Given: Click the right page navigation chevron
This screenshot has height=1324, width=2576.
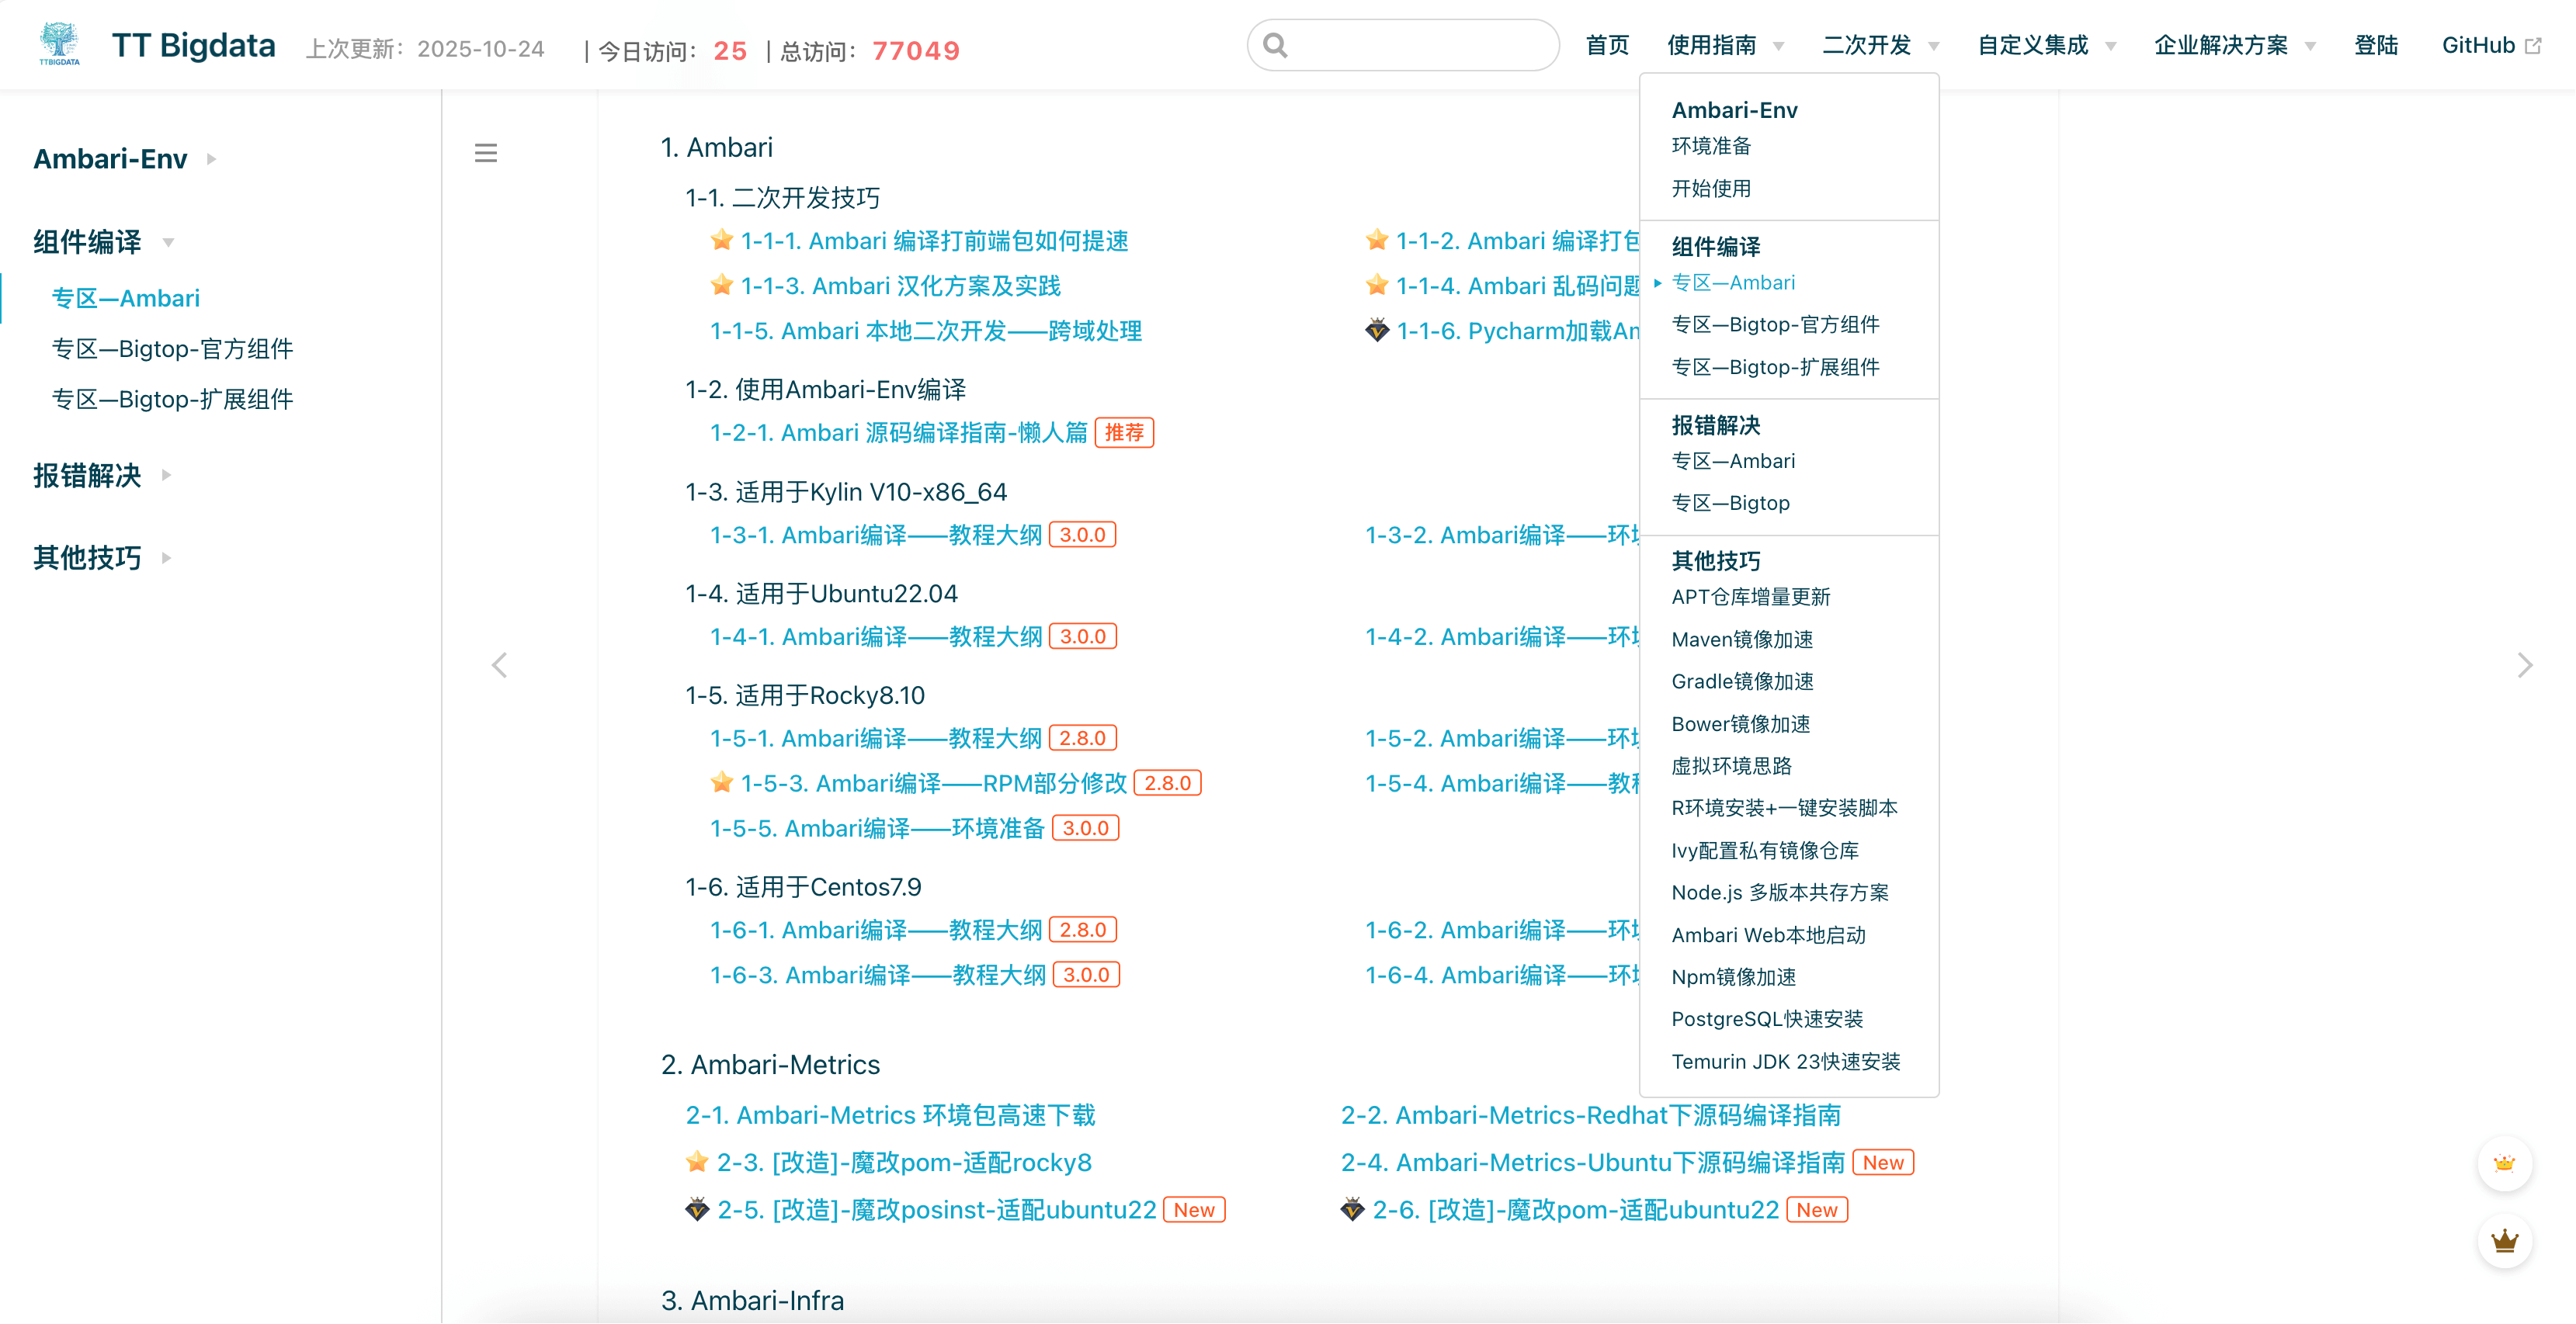Looking at the screenshot, I should pyautogui.click(x=2526, y=664).
